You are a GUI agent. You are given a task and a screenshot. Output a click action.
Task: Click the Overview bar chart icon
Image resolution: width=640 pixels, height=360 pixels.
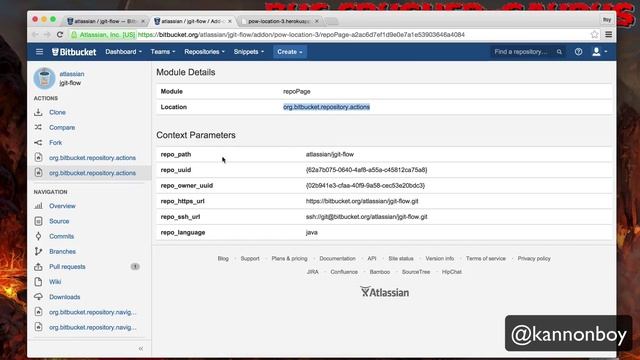pos(38,206)
